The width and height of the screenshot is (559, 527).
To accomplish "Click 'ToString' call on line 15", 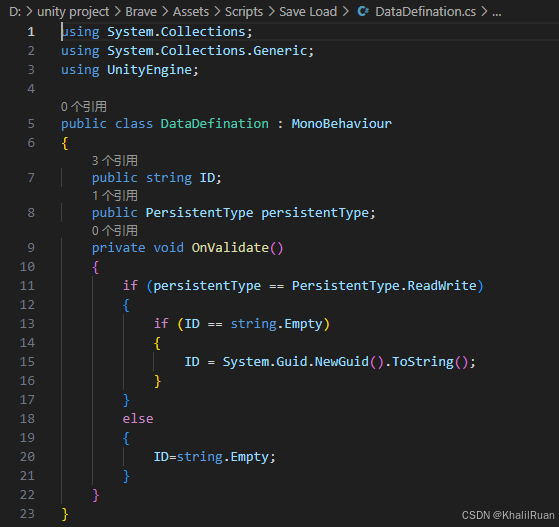I will click(422, 362).
